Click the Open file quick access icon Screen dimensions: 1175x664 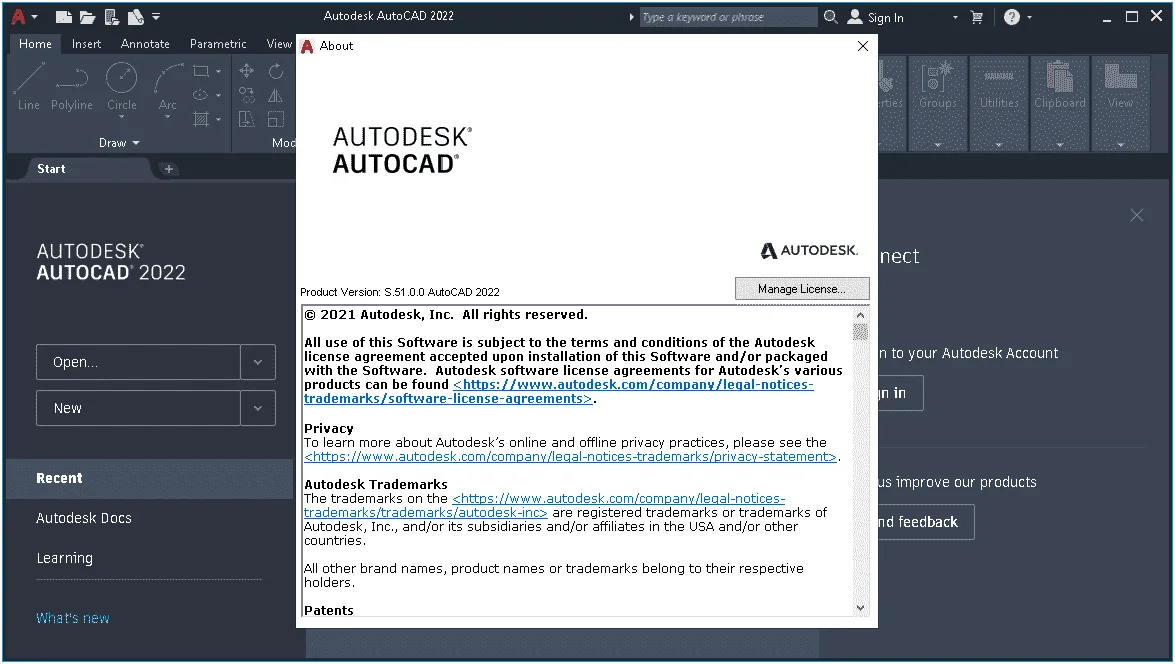coord(88,16)
